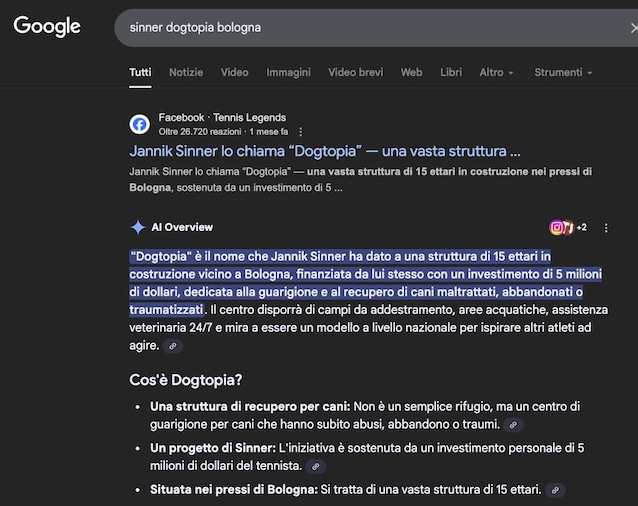Open the AI Overview three-dot menu

tap(606, 228)
